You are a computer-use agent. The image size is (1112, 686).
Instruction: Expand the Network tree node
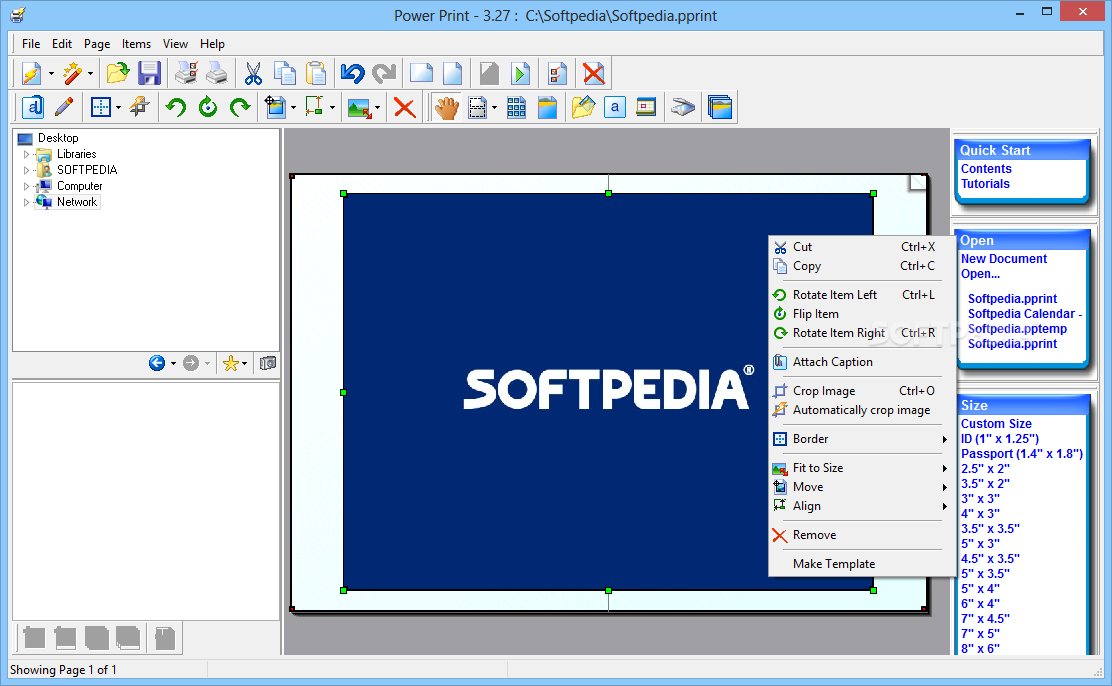pyautogui.click(x=26, y=202)
